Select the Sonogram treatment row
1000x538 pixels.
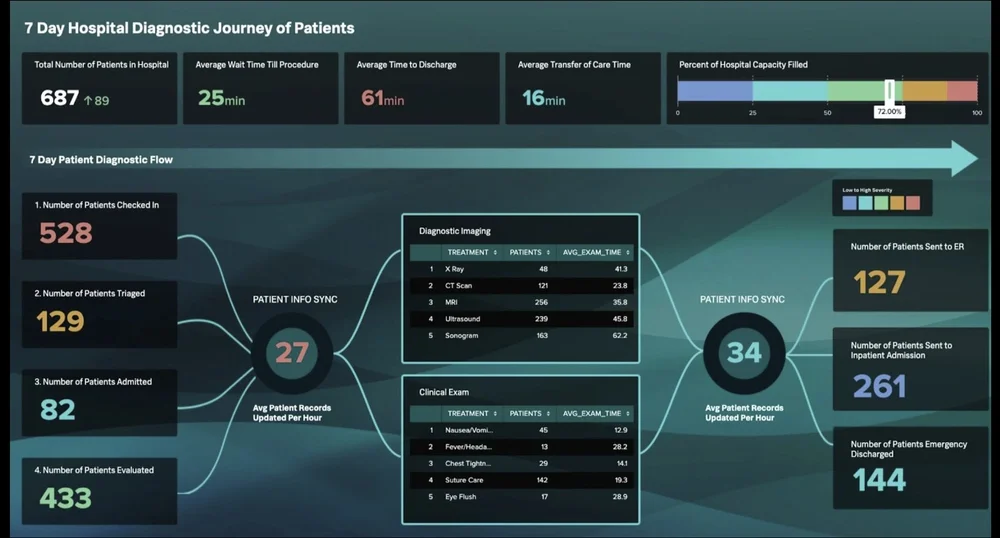tap(521, 335)
